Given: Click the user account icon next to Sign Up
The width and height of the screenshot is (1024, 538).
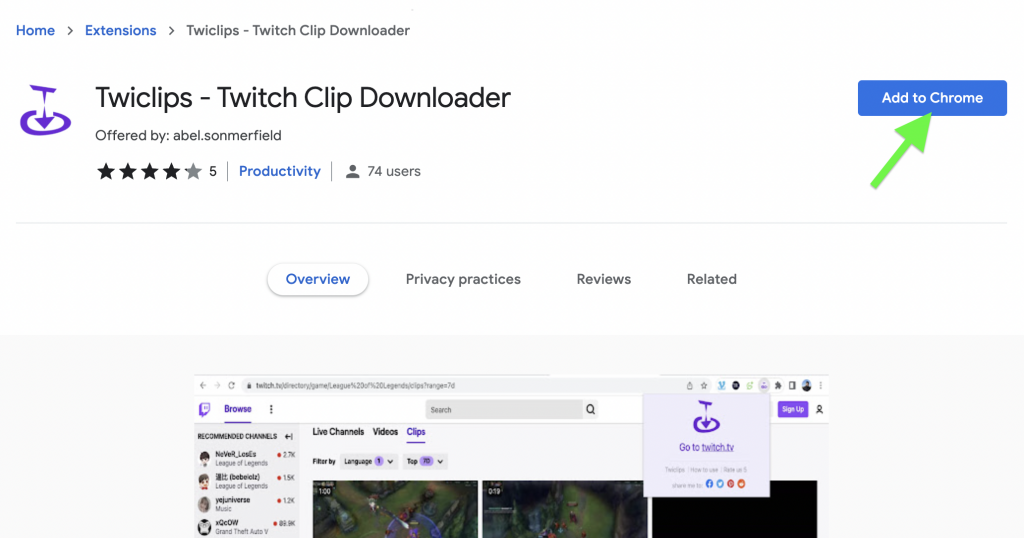Looking at the screenshot, I should [819, 409].
